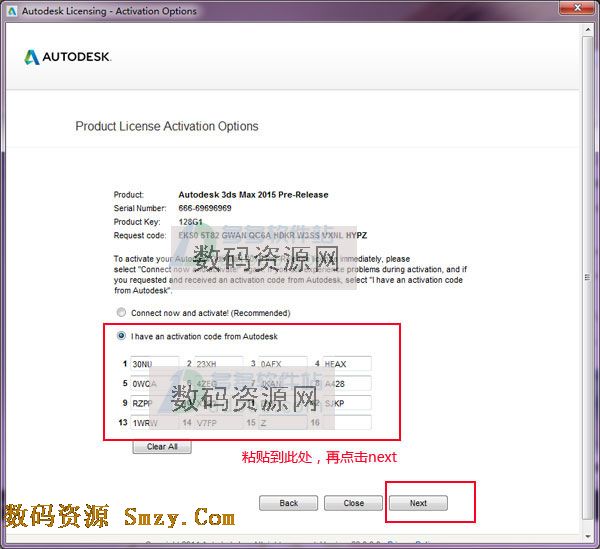Click Product License Activation Options heading

167,126
